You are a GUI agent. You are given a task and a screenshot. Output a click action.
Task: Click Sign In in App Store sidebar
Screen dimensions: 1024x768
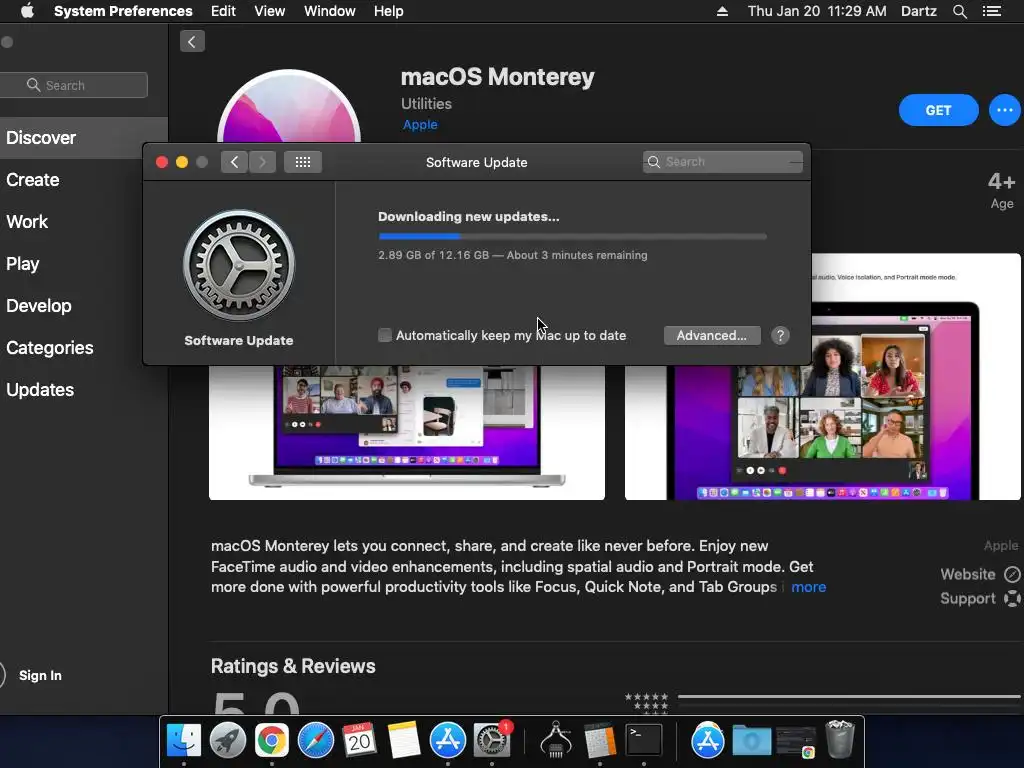(x=40, y=675)
